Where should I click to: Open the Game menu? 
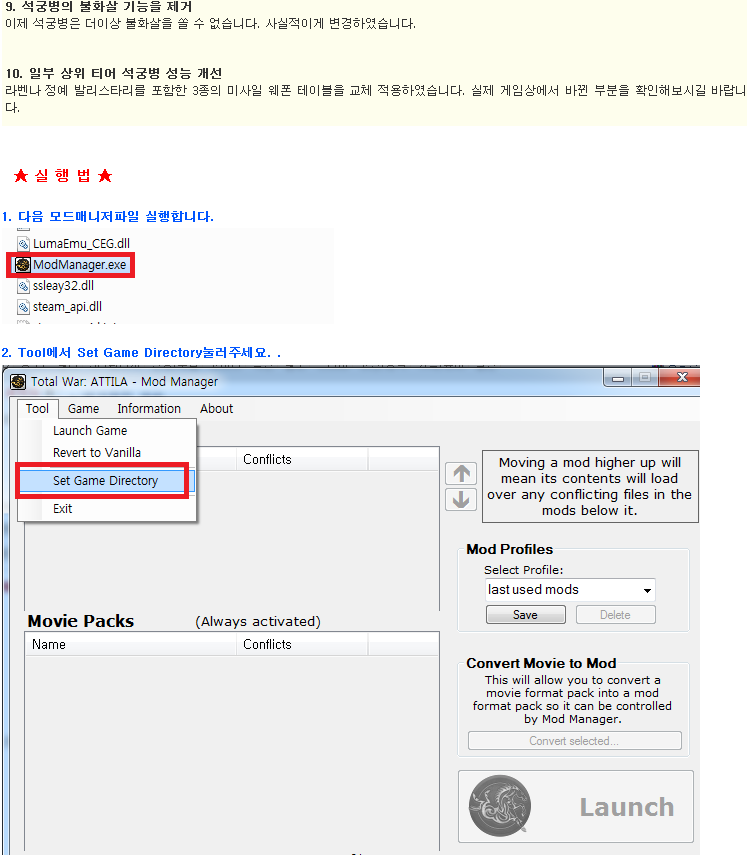coord(83,408)
